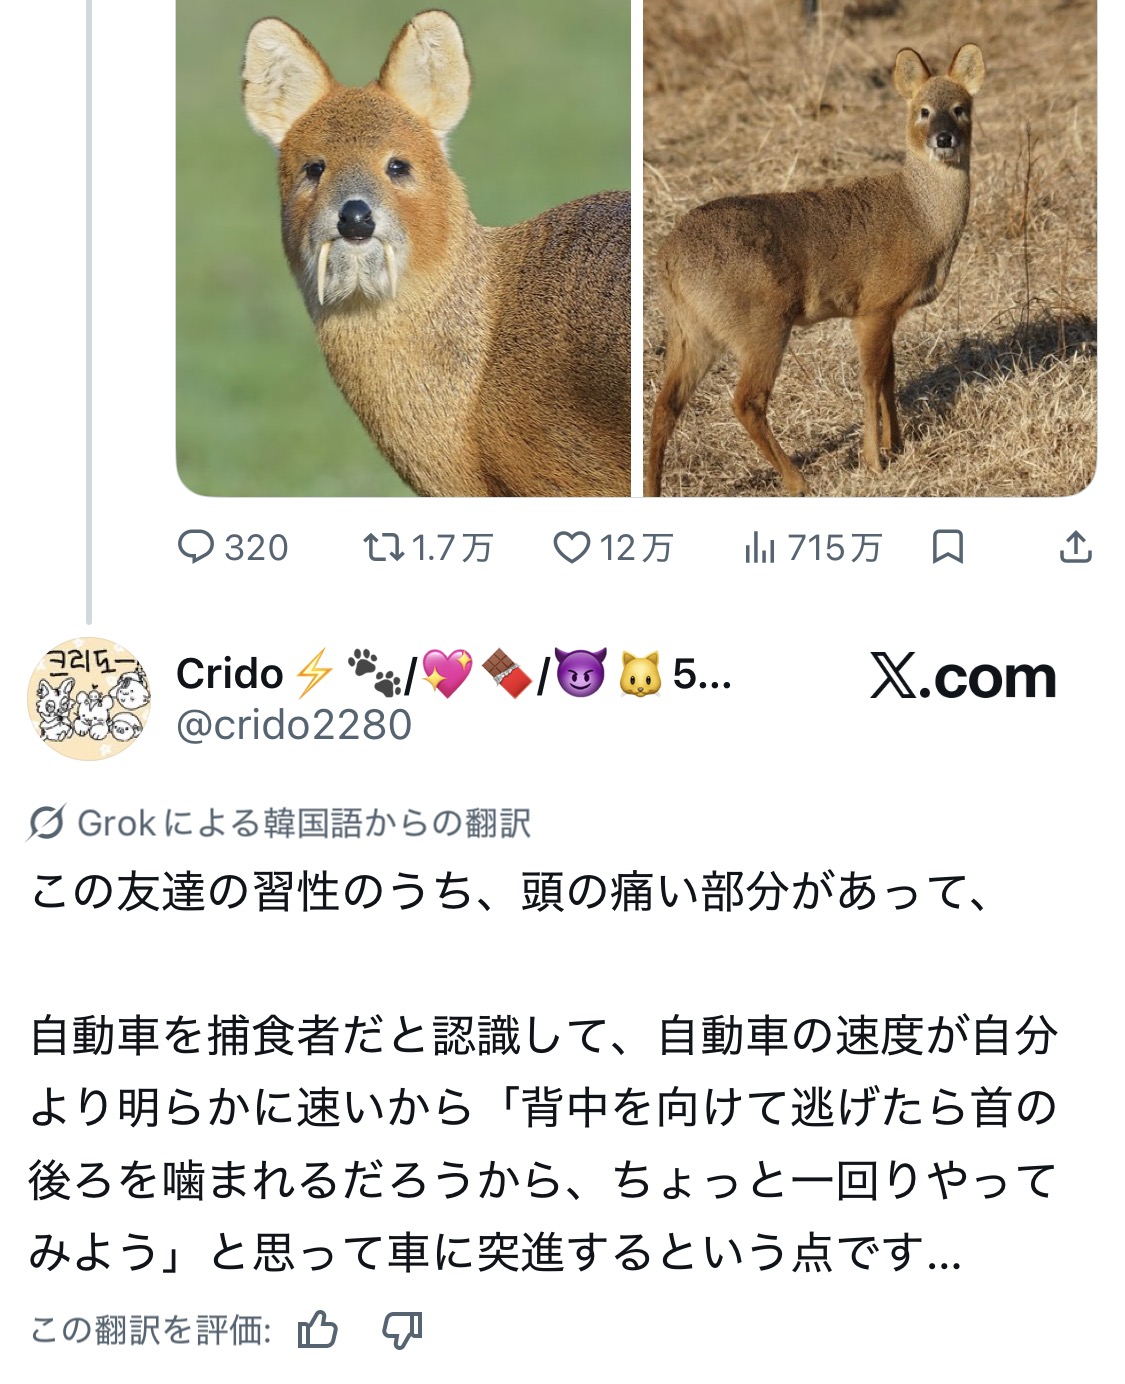The image size is (1125, 1384).
Task: Tap the repost arrows icon
Action: (x=383, y=547)
